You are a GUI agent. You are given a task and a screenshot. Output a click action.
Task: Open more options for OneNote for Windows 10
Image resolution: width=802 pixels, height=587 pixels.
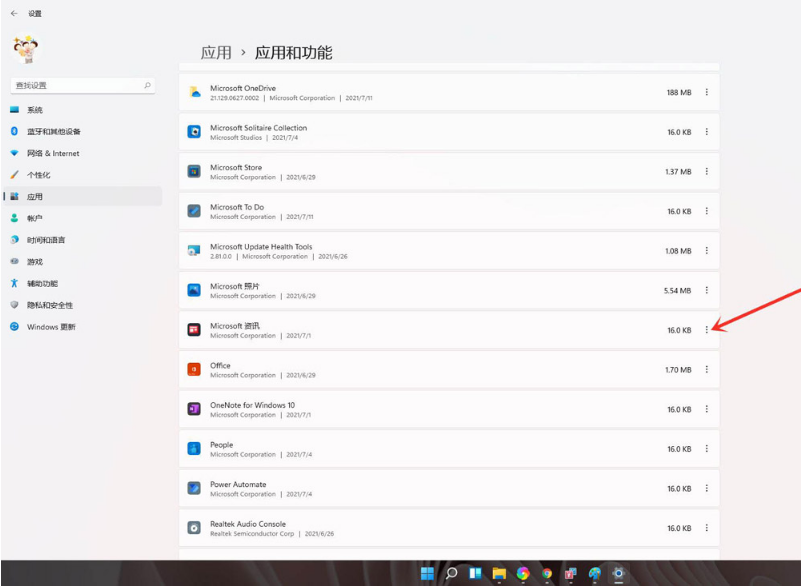coord(706,409)
